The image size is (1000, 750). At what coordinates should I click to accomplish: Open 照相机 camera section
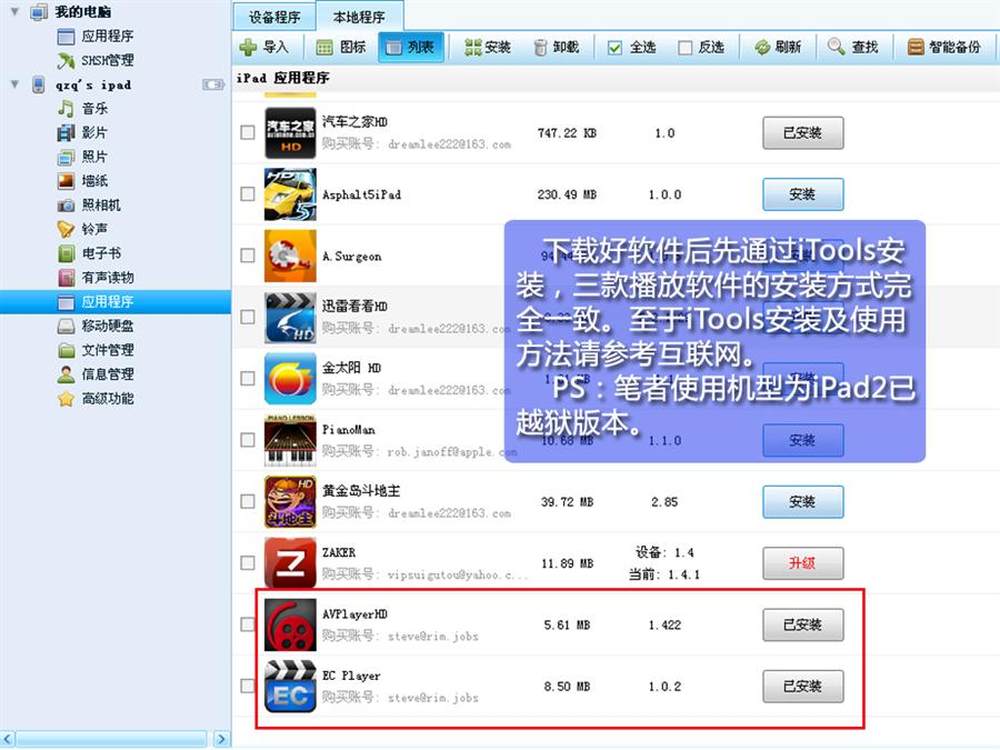(x=89, y=205)
